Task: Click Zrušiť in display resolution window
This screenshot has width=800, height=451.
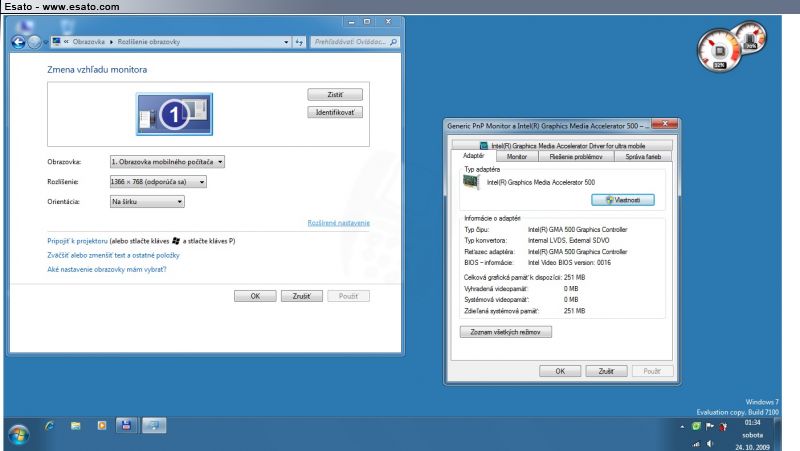Action: click(302, 296)
